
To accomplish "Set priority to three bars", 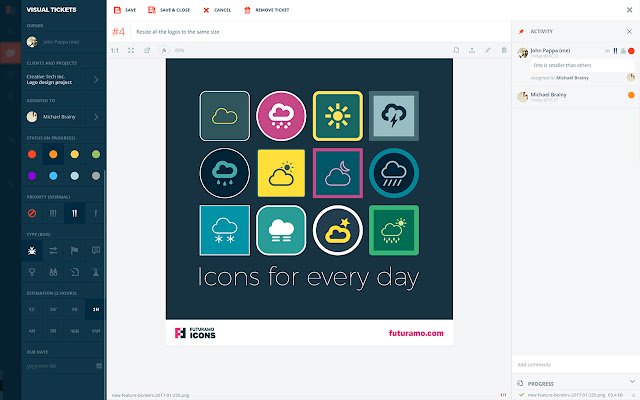I will 53,213.
